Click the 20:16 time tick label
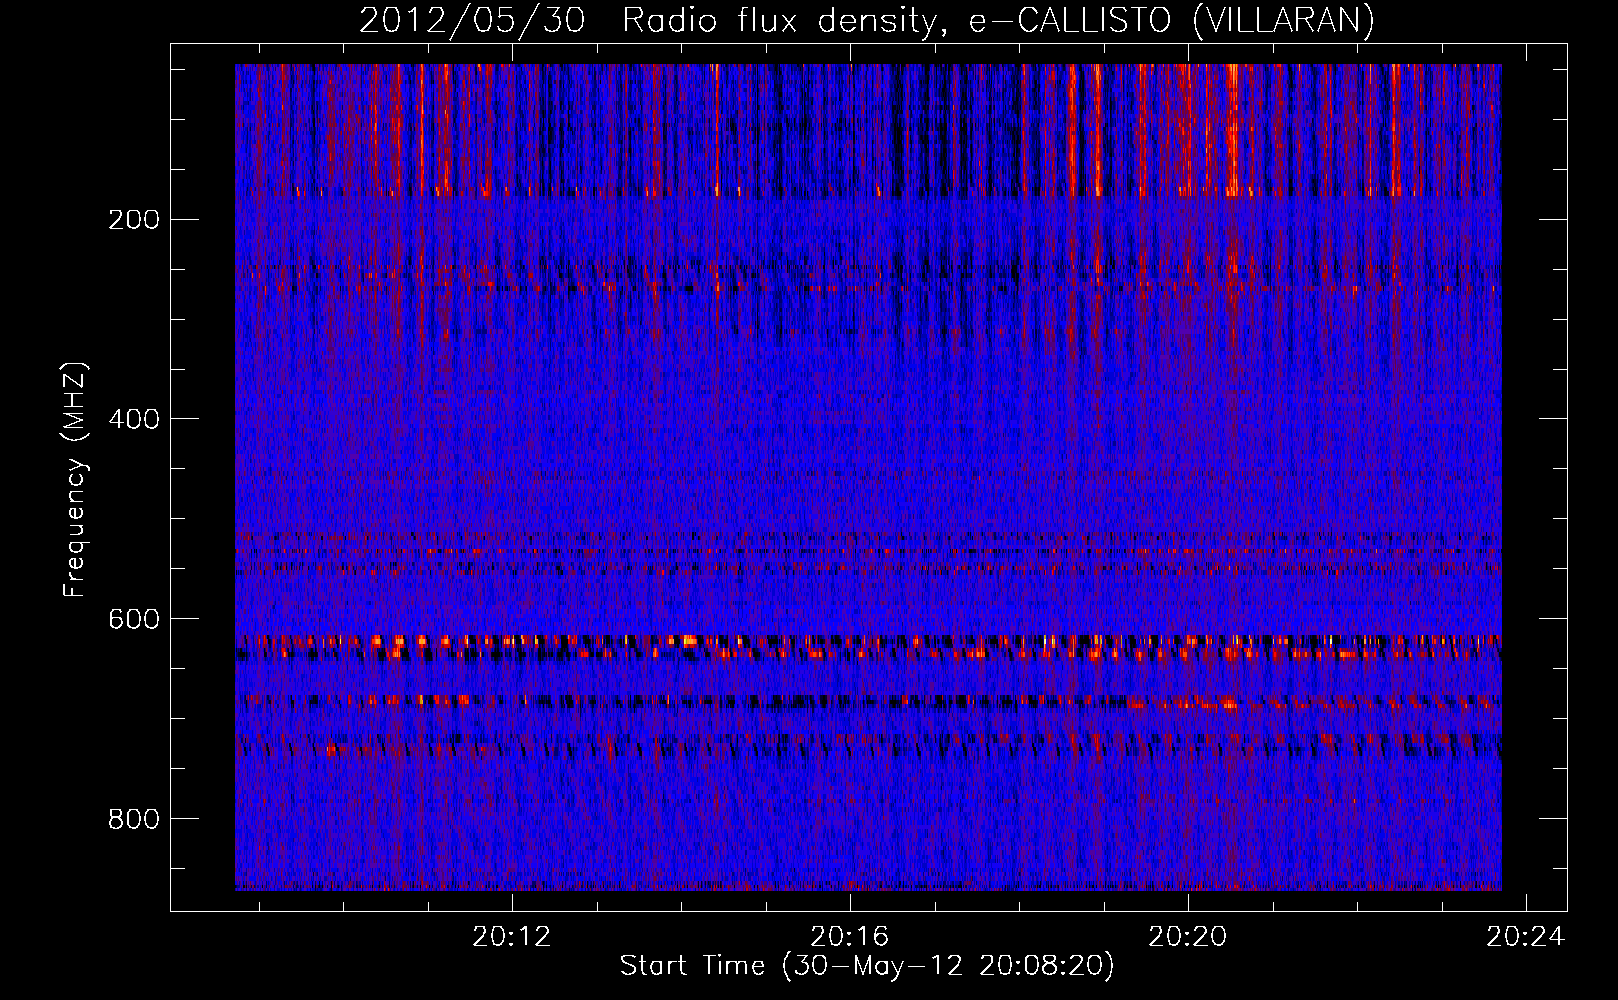 850,937
